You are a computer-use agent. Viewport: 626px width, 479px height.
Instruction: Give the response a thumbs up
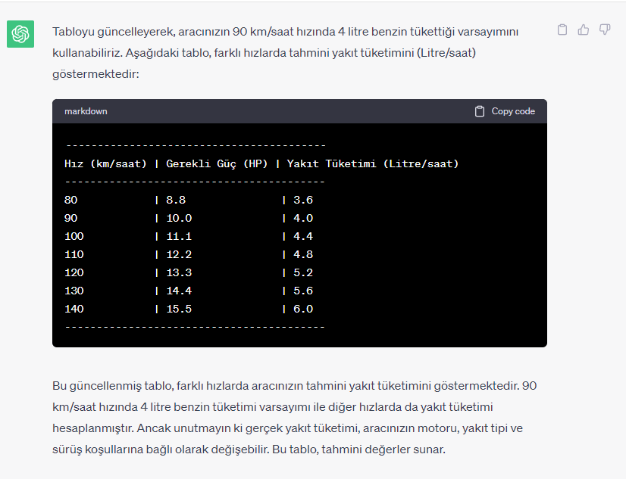[583, 30]
